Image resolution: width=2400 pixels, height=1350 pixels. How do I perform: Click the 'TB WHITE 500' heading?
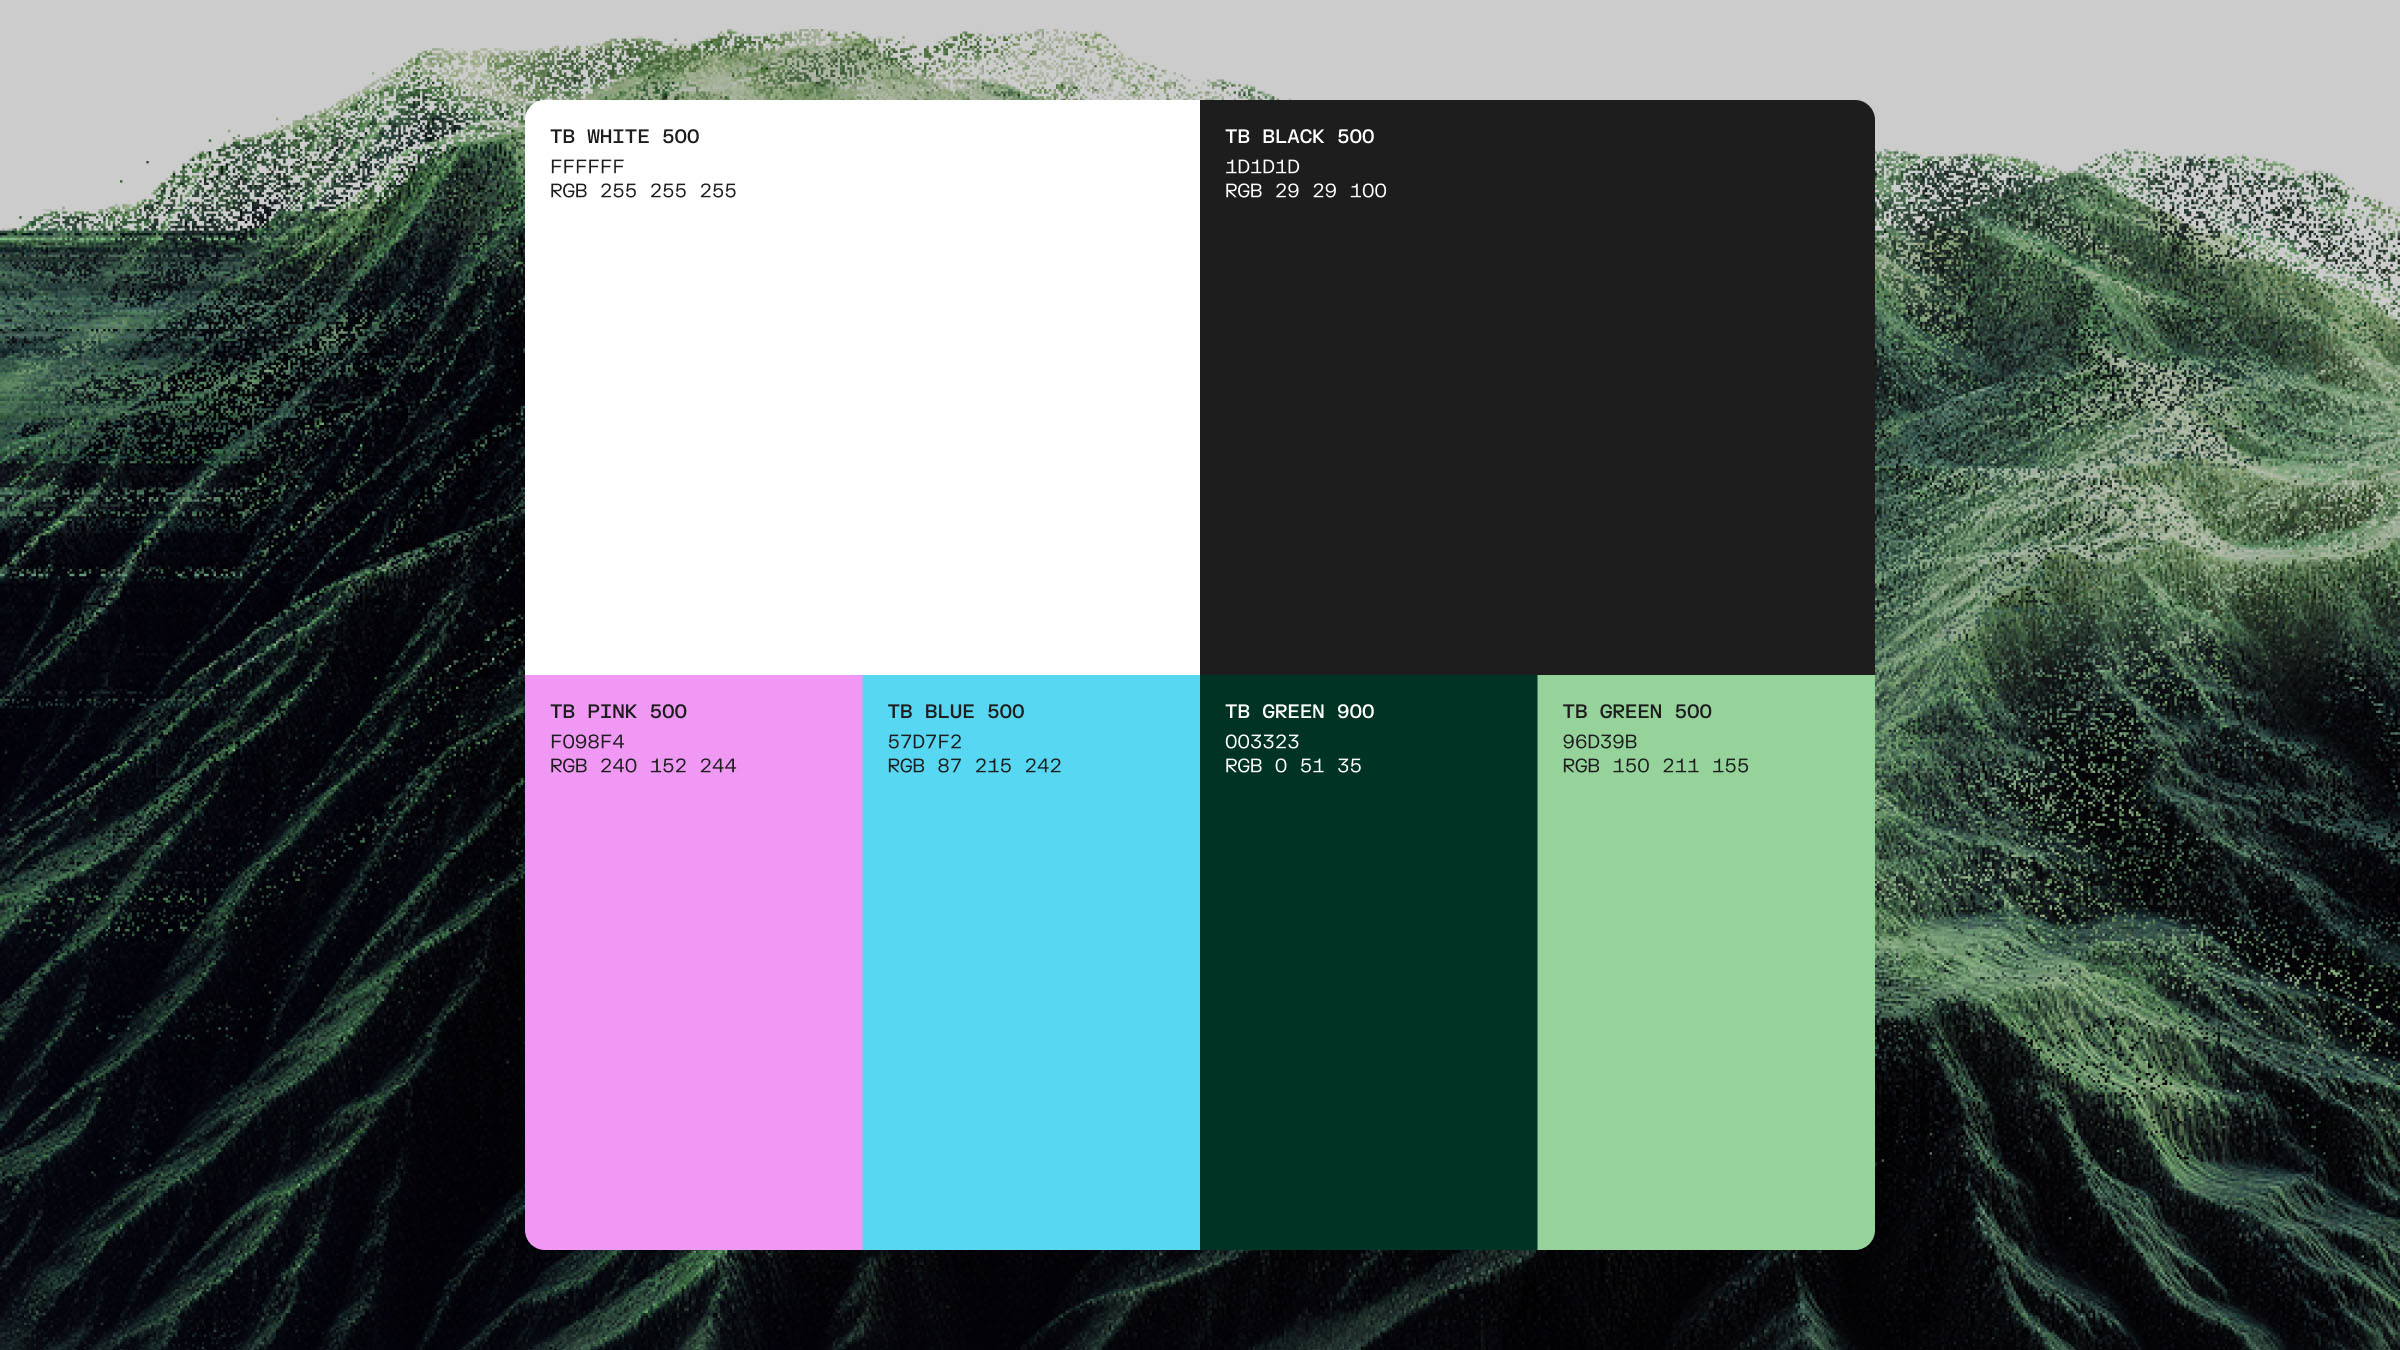tap(625, 137)
